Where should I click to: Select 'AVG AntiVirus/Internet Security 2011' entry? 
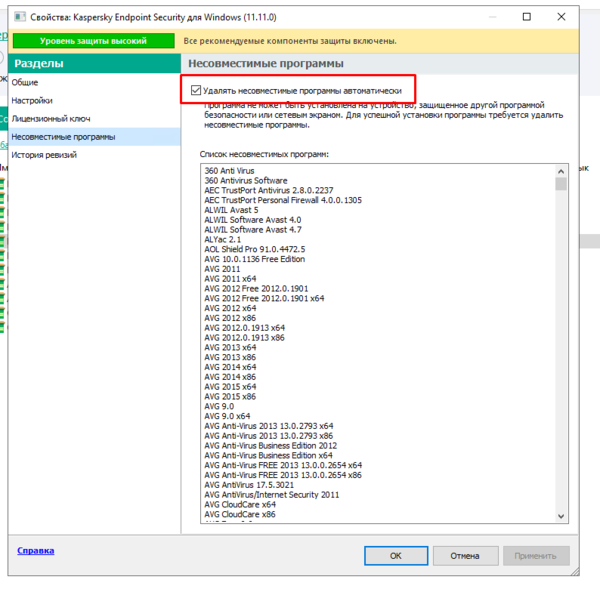(x=272, y=495)
